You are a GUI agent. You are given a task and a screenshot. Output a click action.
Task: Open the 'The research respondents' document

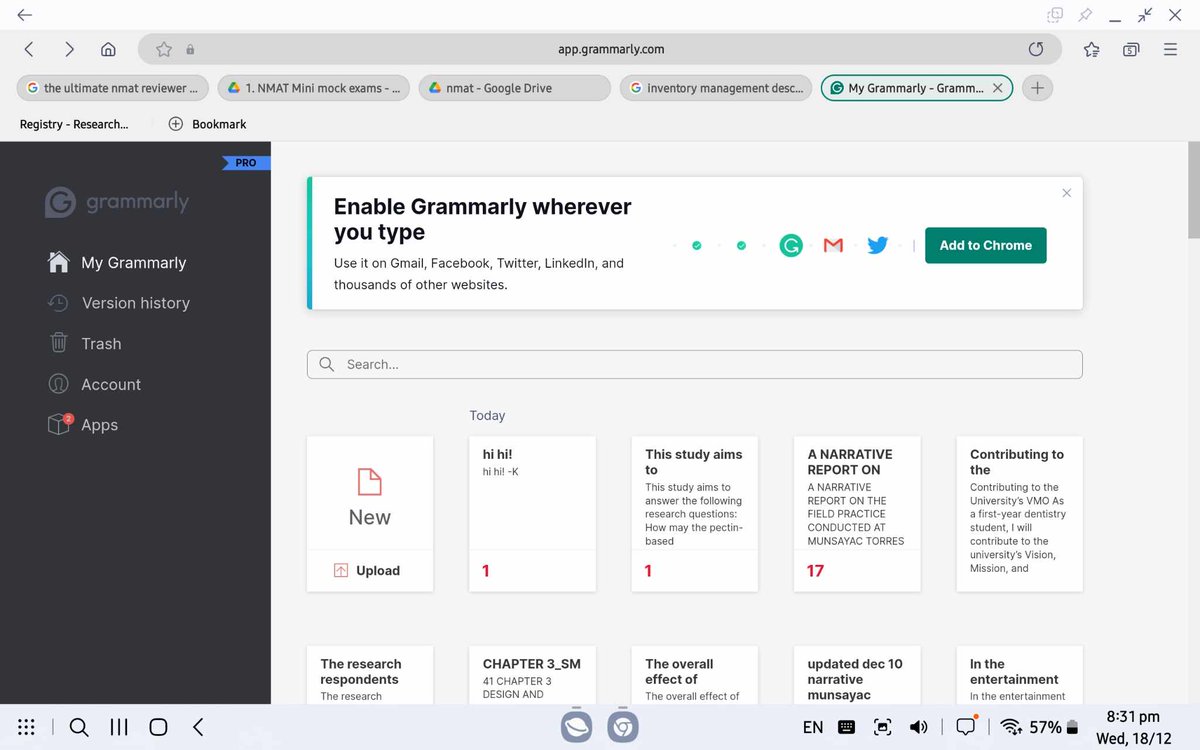[370, 675]
